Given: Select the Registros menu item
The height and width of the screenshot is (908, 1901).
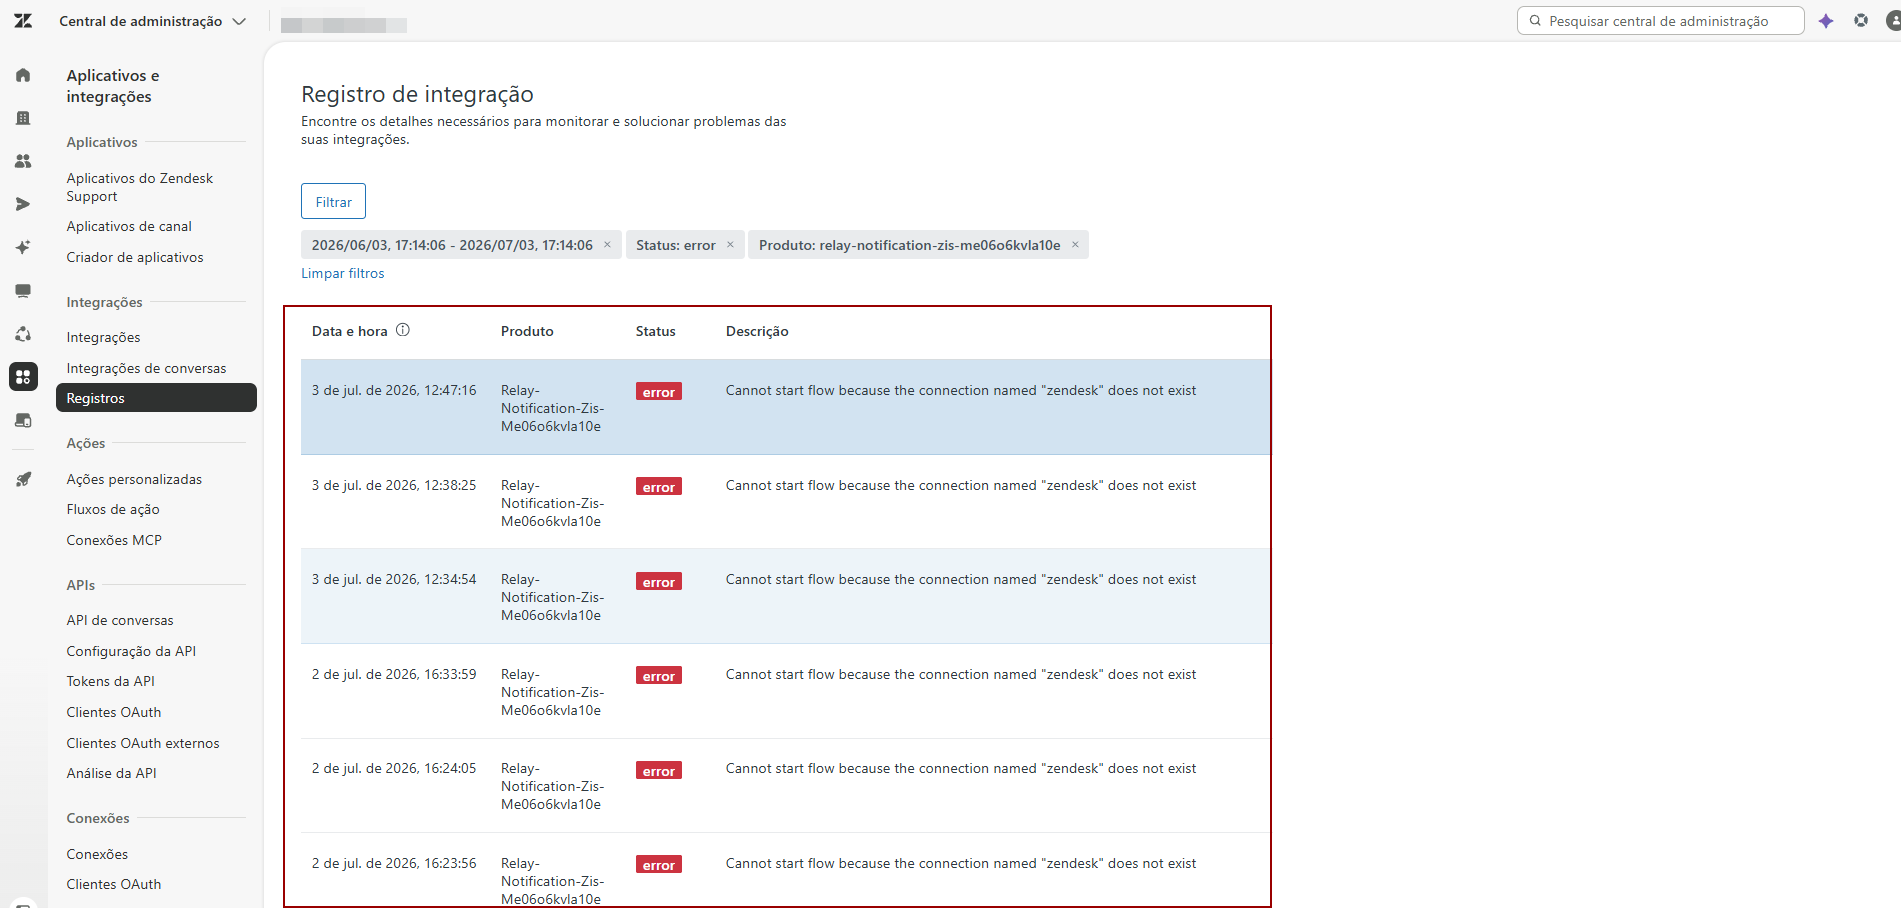Looking at the screenshot, I should [156, 398].
